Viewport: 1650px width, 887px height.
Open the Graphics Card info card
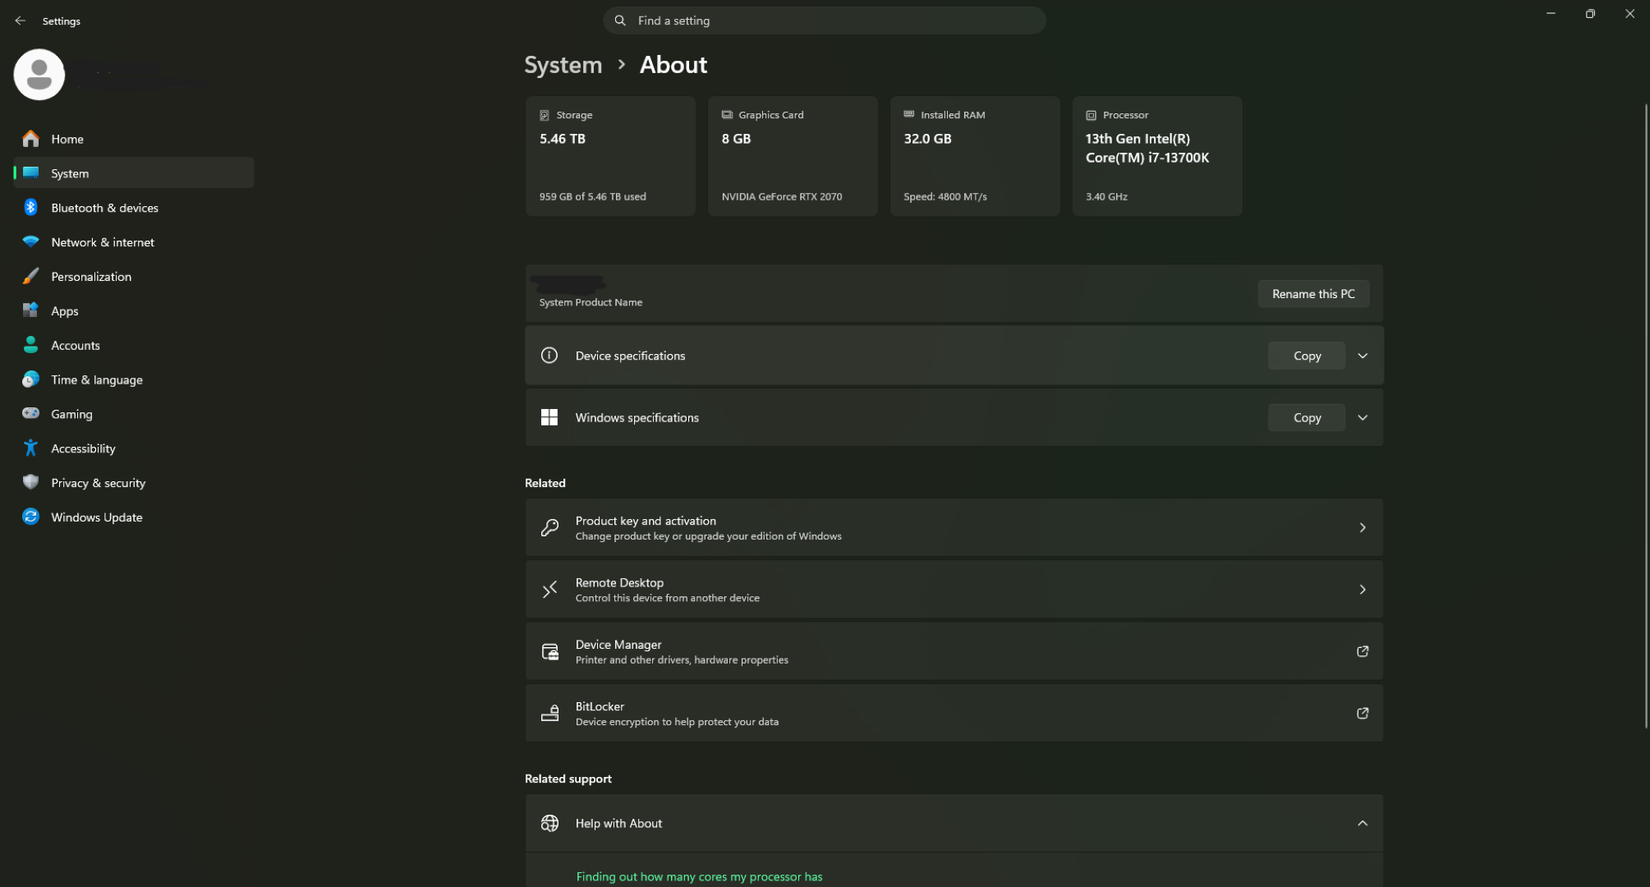(792, 156)
